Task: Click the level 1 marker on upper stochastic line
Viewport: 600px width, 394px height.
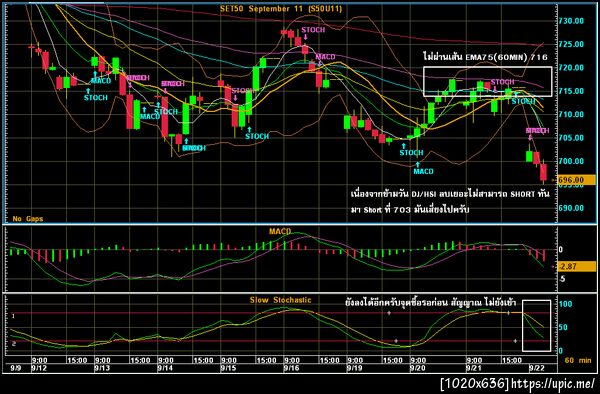Action: tap(13, 316)
